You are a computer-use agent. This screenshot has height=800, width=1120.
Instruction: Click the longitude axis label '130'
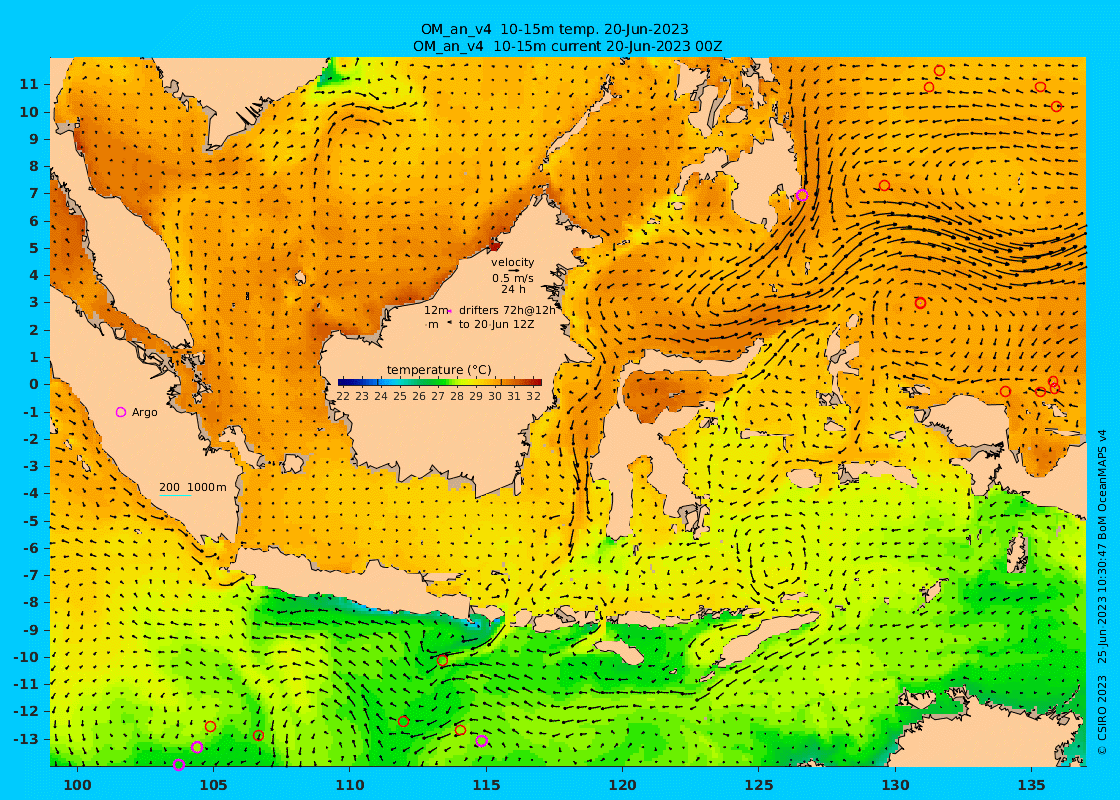[x=895, y=785]
